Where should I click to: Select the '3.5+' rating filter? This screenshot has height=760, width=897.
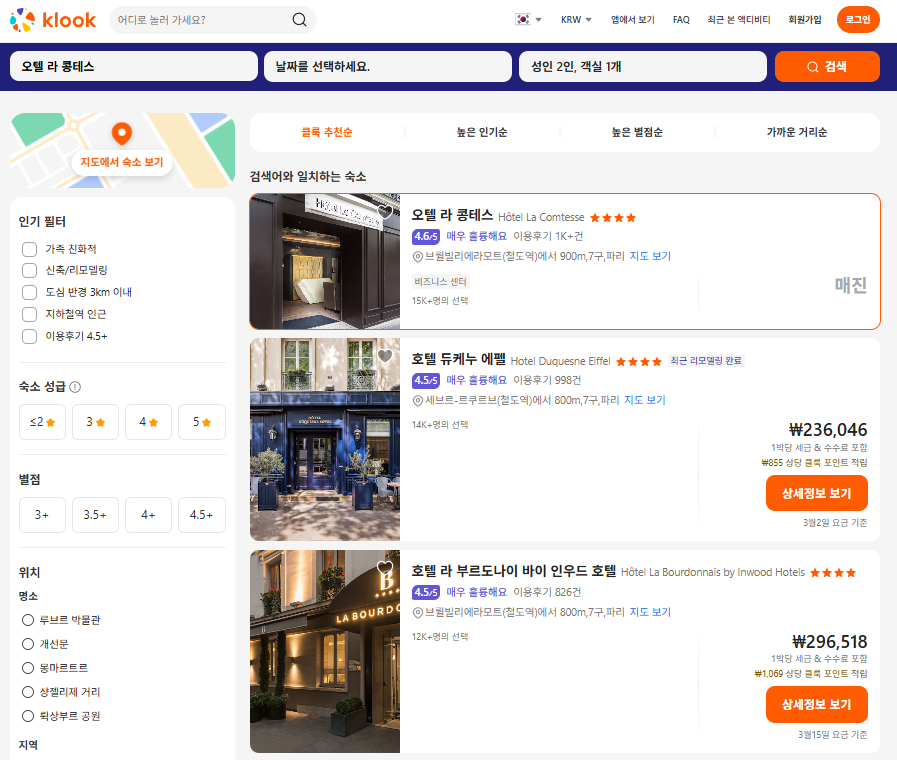96,515
